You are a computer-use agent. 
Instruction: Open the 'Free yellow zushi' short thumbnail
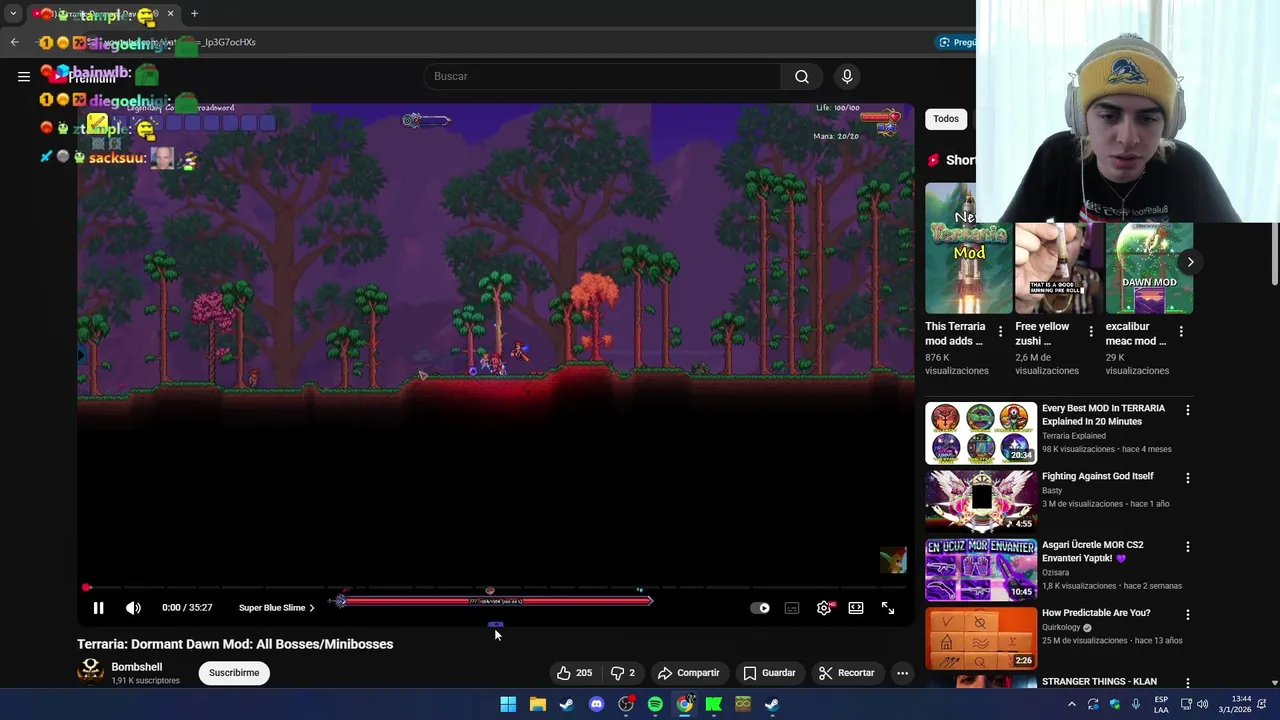coord(1058,268)
